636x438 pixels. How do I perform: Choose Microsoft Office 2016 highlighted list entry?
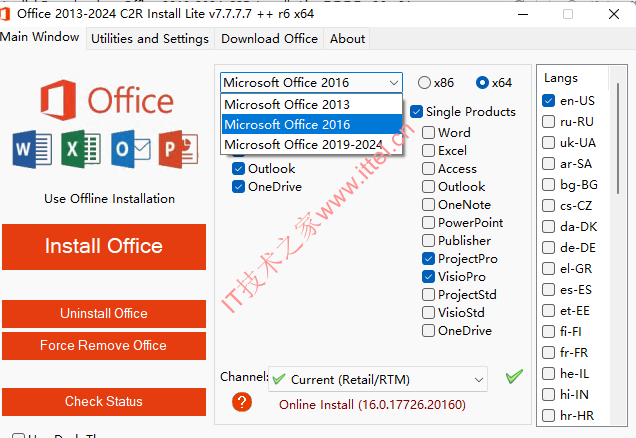[312, 124]
